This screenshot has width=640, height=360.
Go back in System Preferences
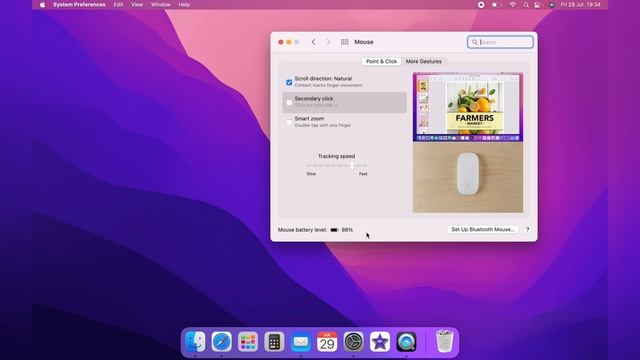tap(313, 42)
